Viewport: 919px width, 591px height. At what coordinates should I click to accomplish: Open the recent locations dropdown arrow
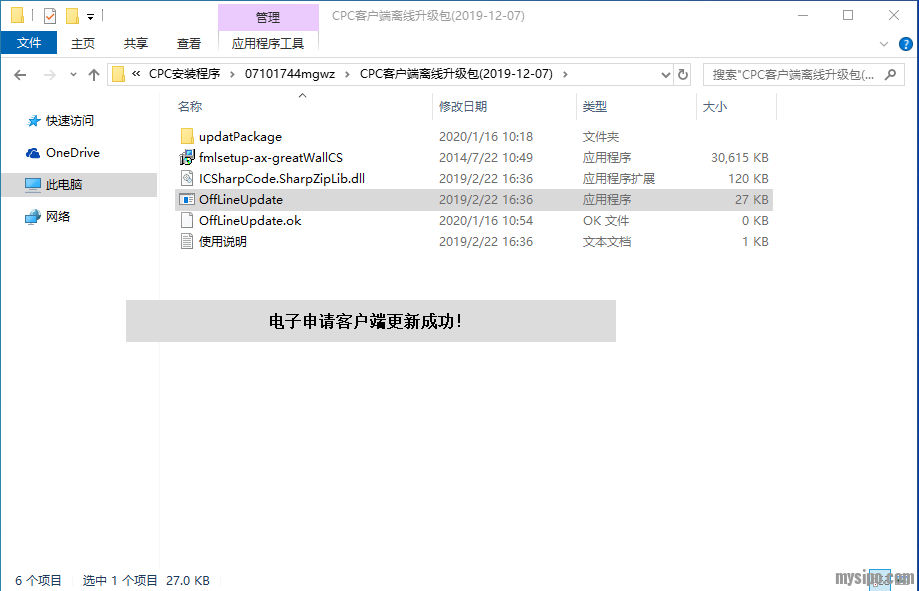[x=73, y=75]
